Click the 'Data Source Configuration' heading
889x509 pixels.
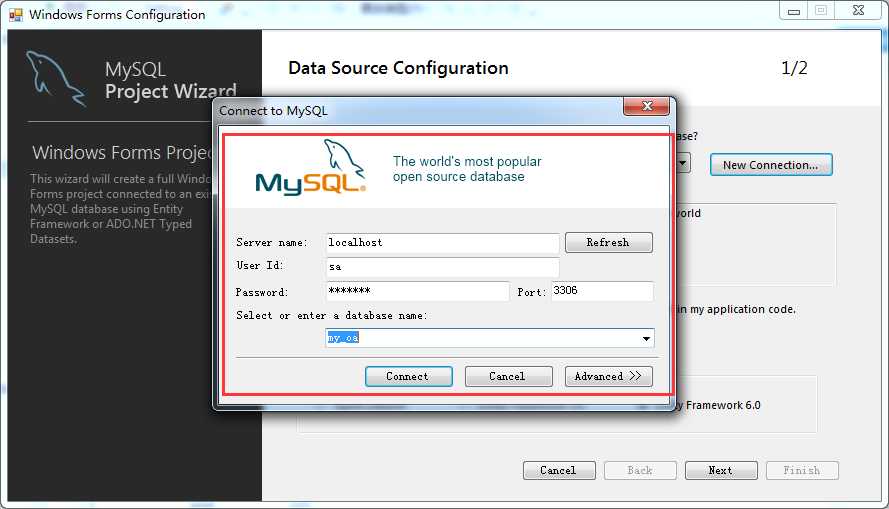(x=398, y=68)
